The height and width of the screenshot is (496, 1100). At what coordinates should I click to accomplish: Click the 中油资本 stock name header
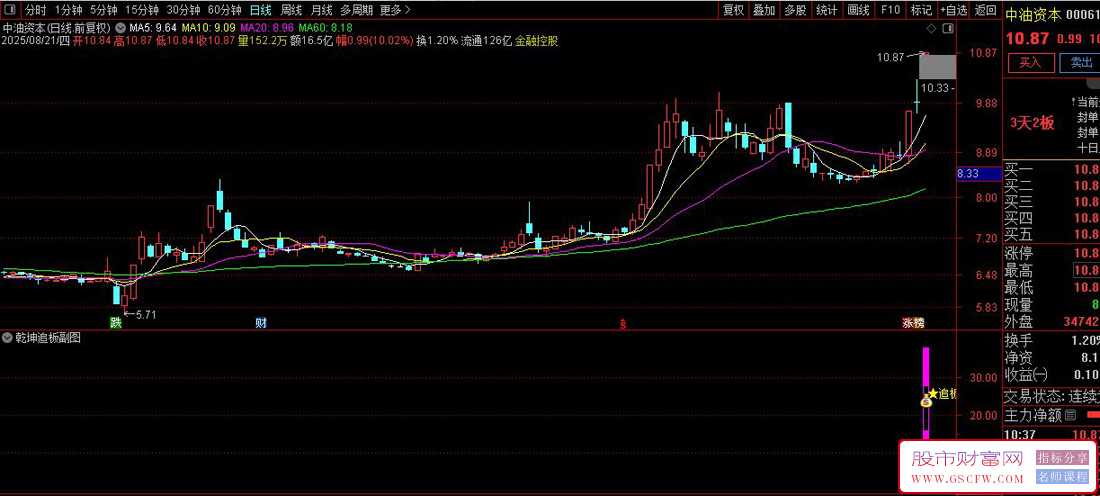1034,14
